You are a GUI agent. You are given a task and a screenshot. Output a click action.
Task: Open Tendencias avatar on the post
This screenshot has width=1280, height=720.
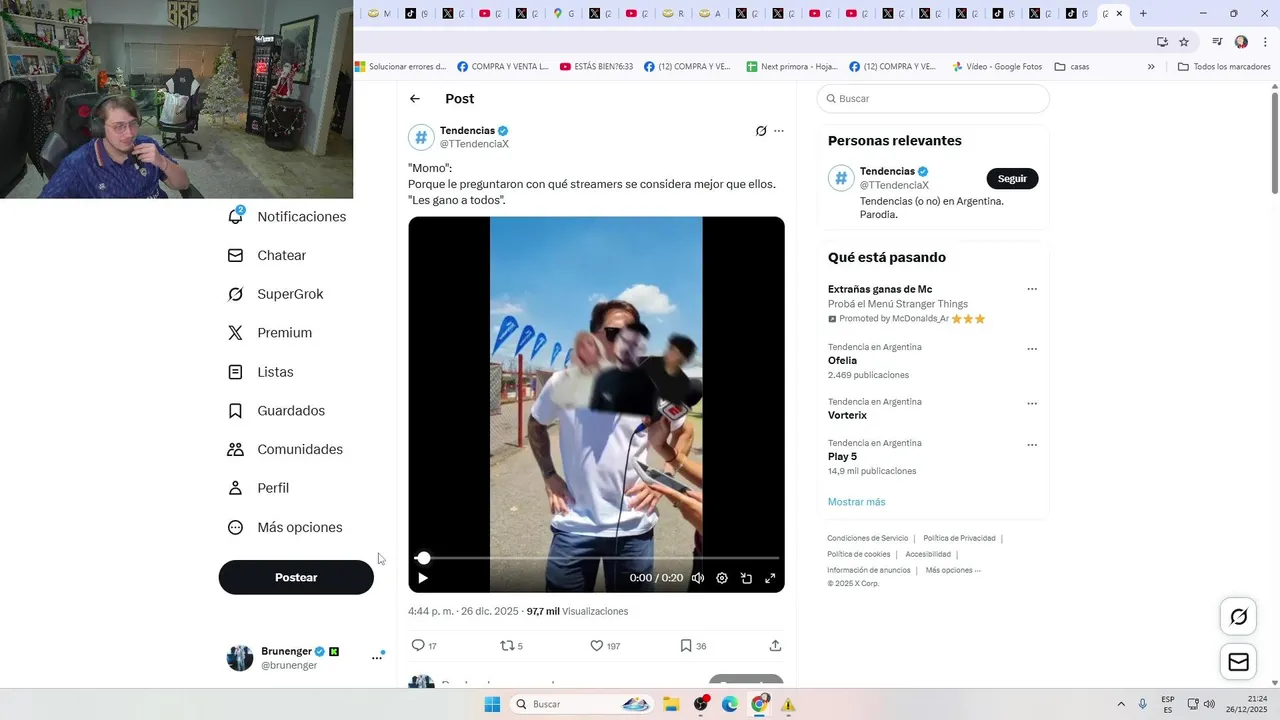[x=421, y=137]
